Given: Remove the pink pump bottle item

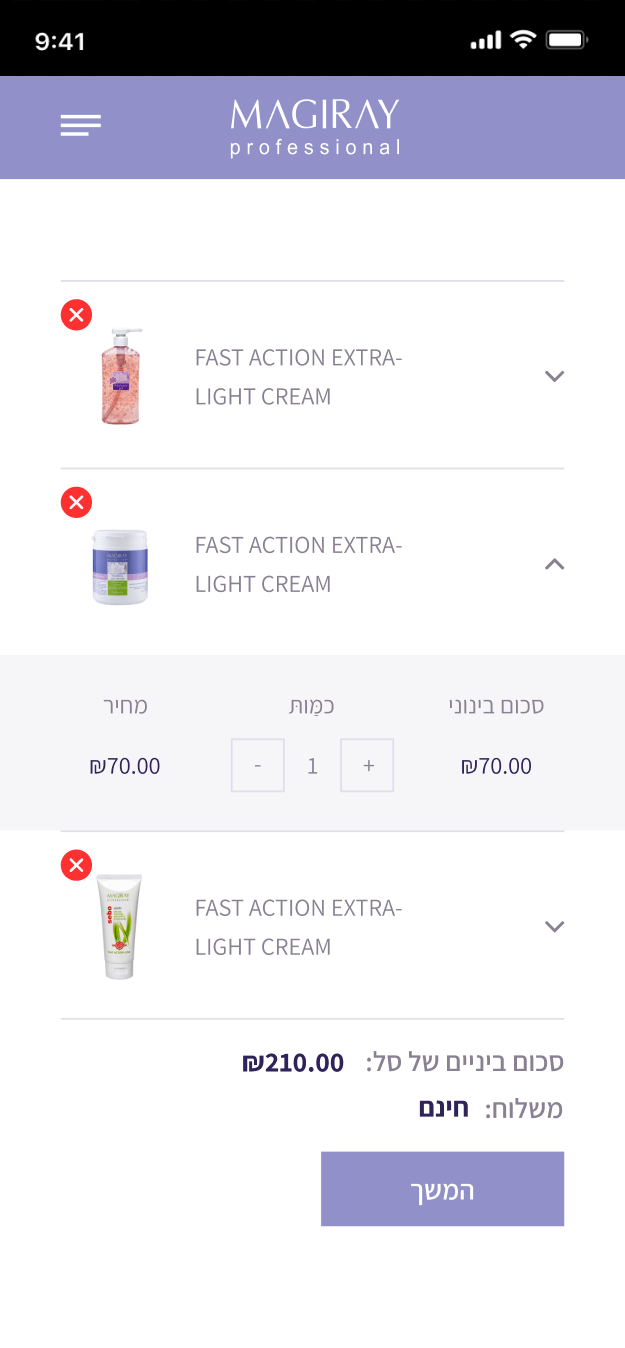Looking at the screenshot, I should click(76, 315).
